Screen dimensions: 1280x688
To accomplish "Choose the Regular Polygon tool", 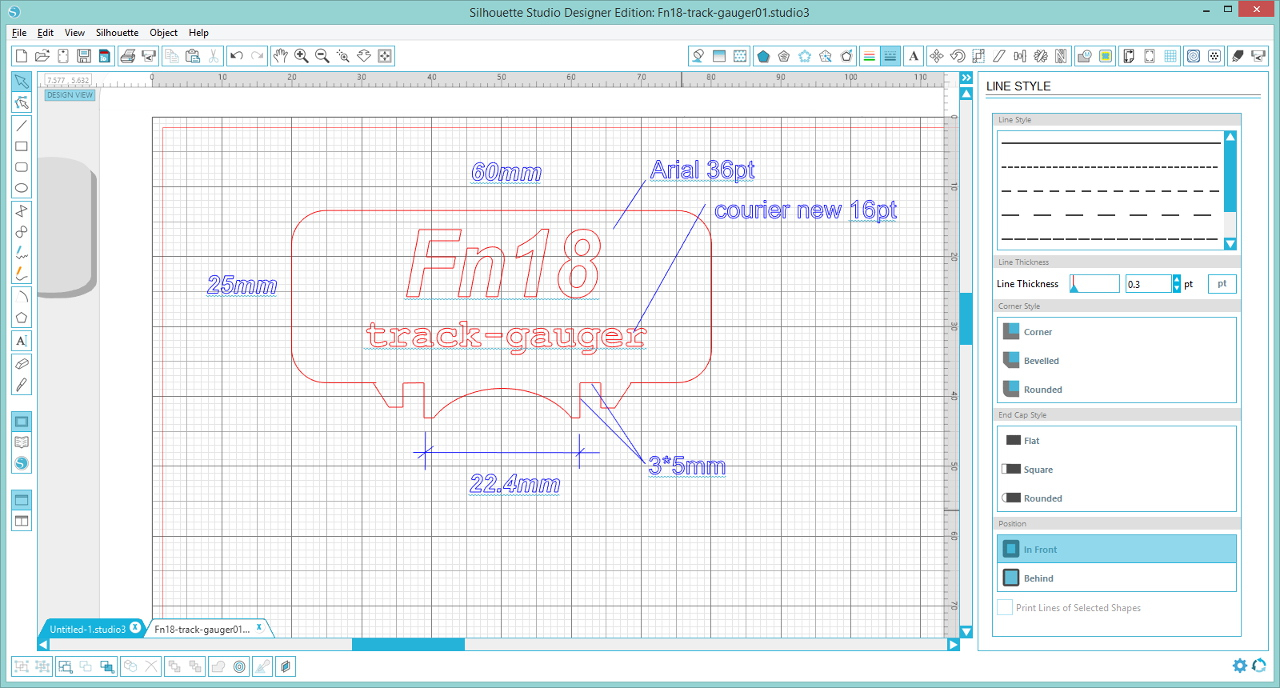I will [x=21, y=318].
